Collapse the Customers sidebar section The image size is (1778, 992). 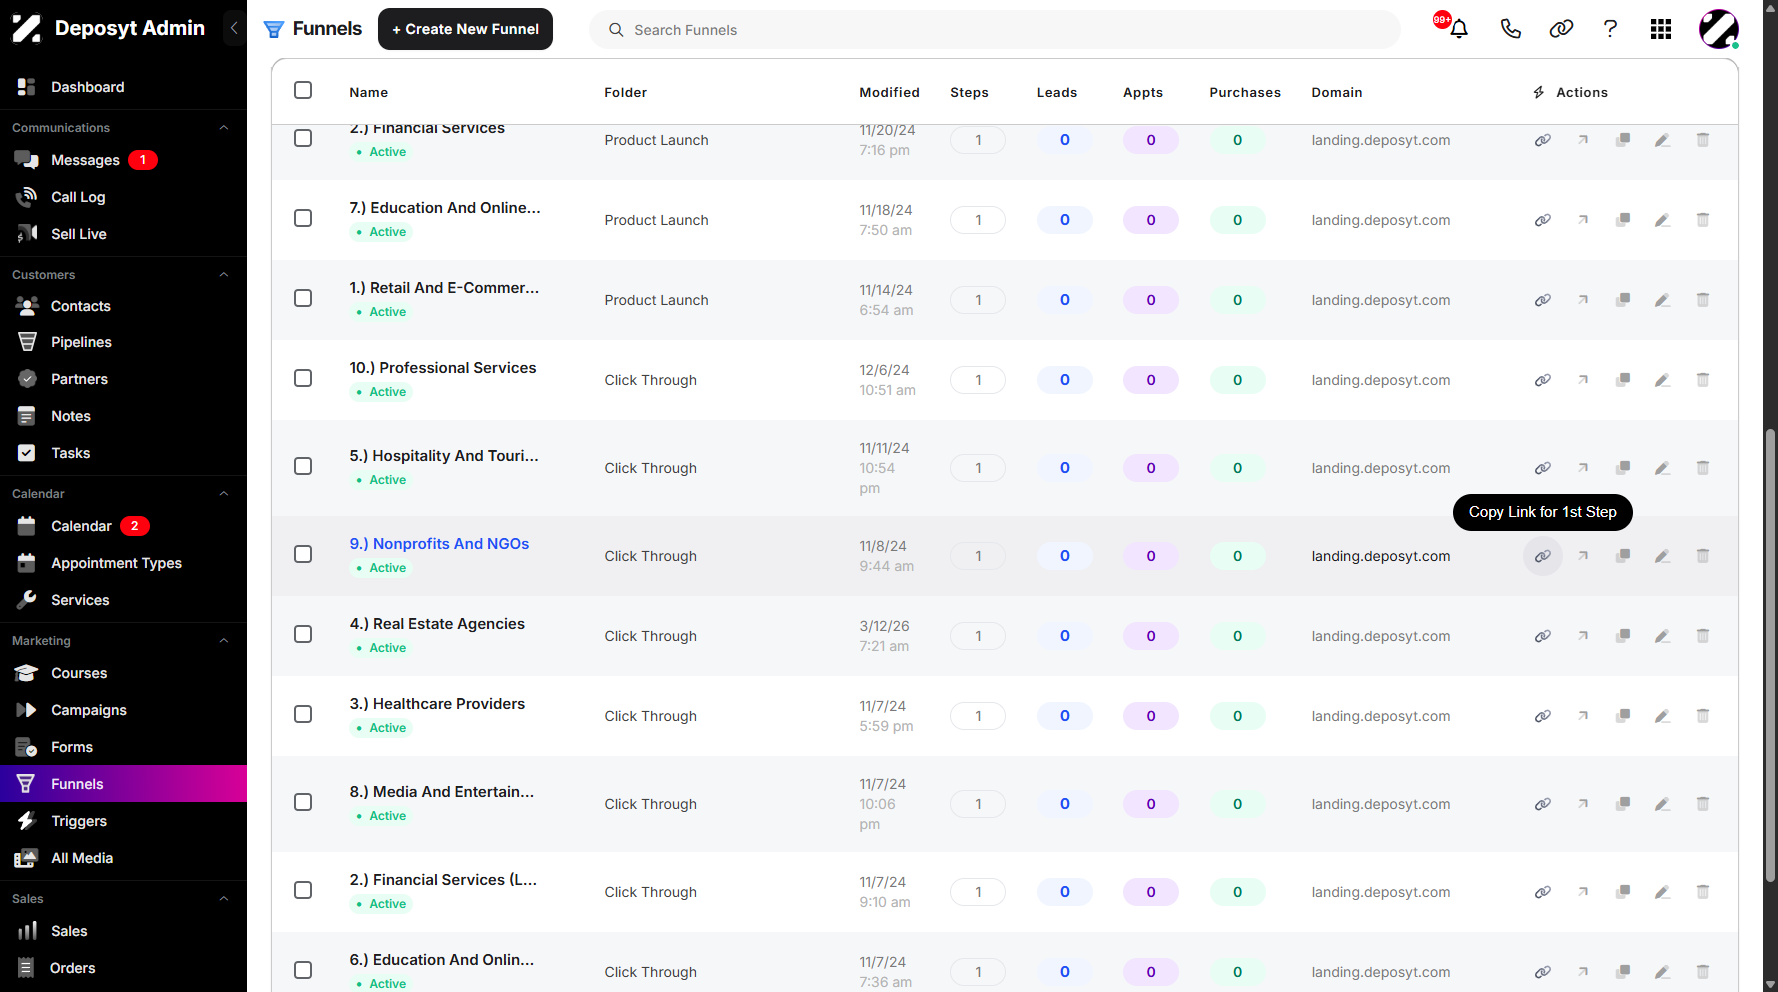224,275
